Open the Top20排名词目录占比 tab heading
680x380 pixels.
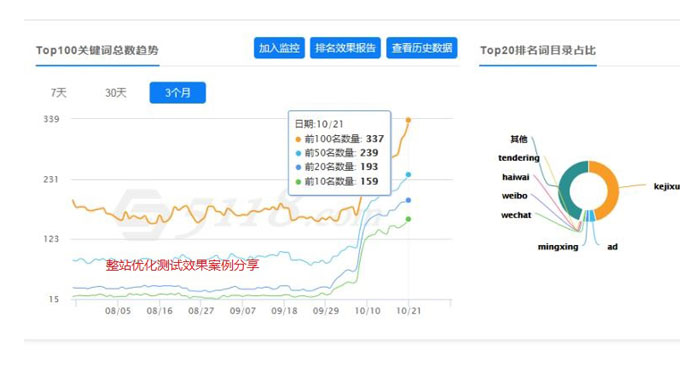538,50
